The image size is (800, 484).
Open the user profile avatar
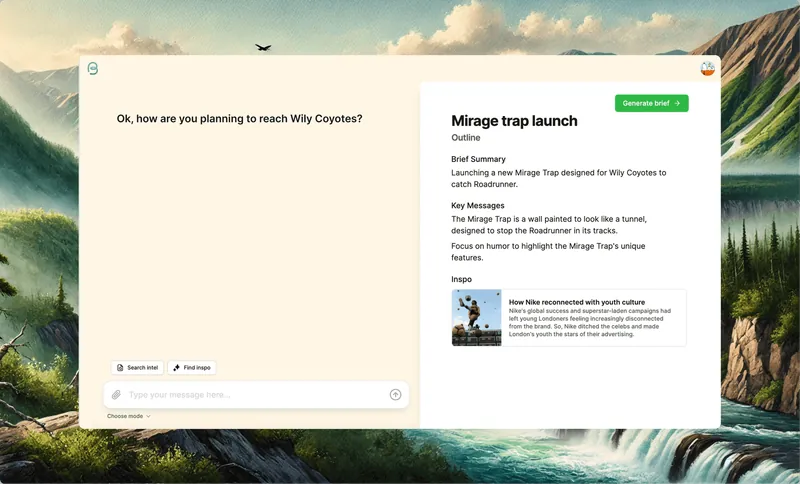[707, 68]
